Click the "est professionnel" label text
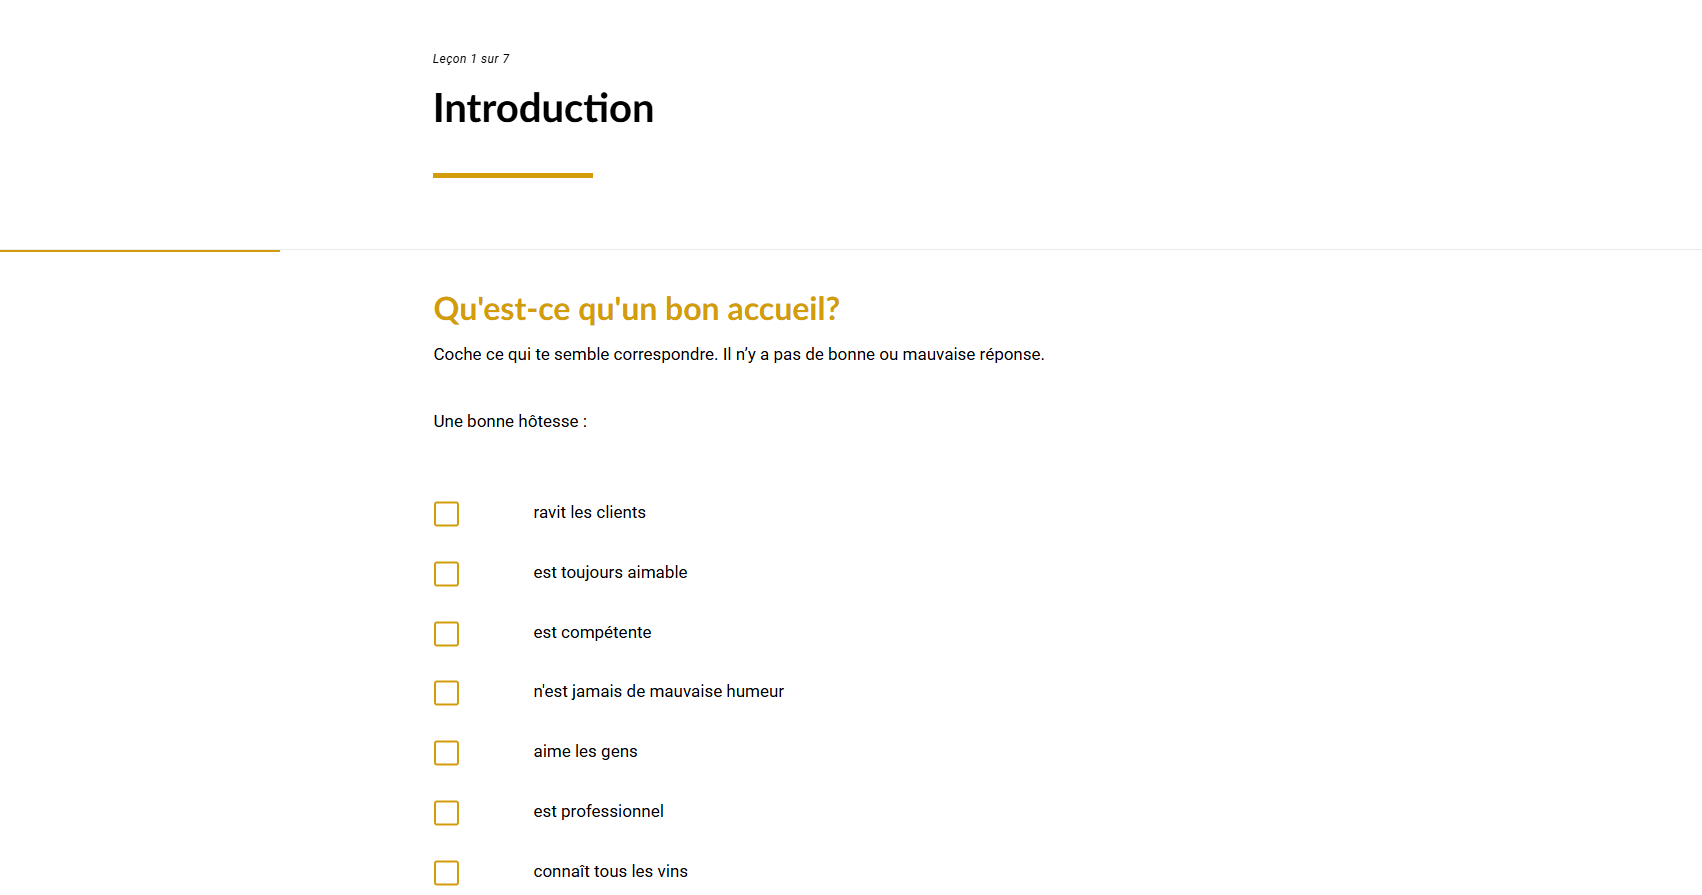Viewport: 1702px width, 895px height. click(x=598, y=811)
